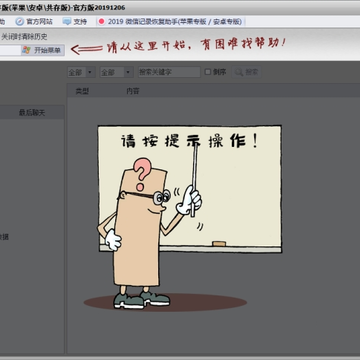This screenshot has height=360, width=360.
Task: Open the first 全部 dropdown
Action: click(81, 72)
